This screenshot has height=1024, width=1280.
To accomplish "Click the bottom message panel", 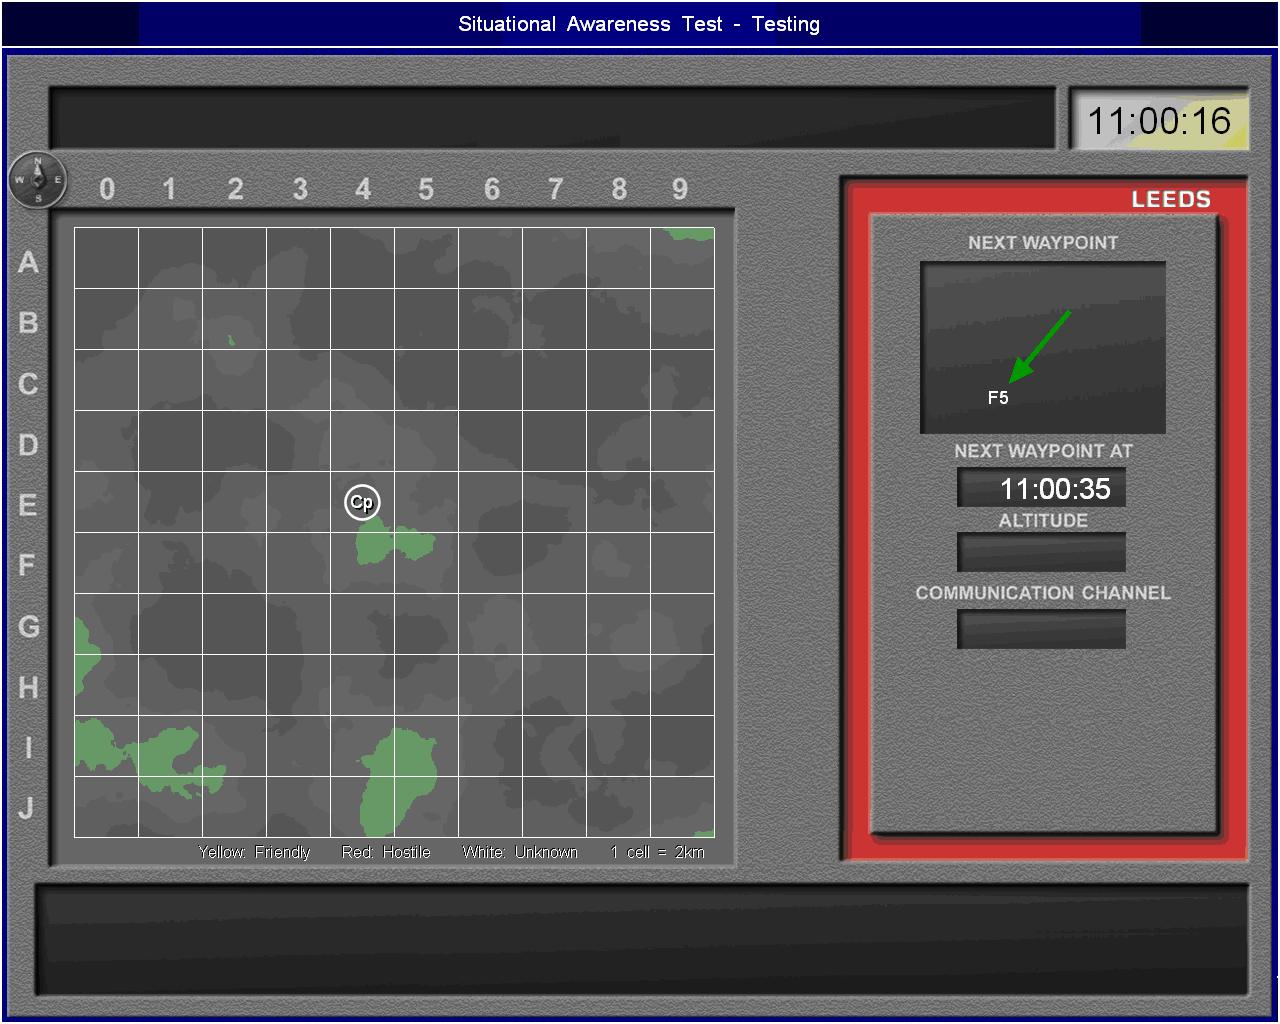I will [x=641, y=939].
